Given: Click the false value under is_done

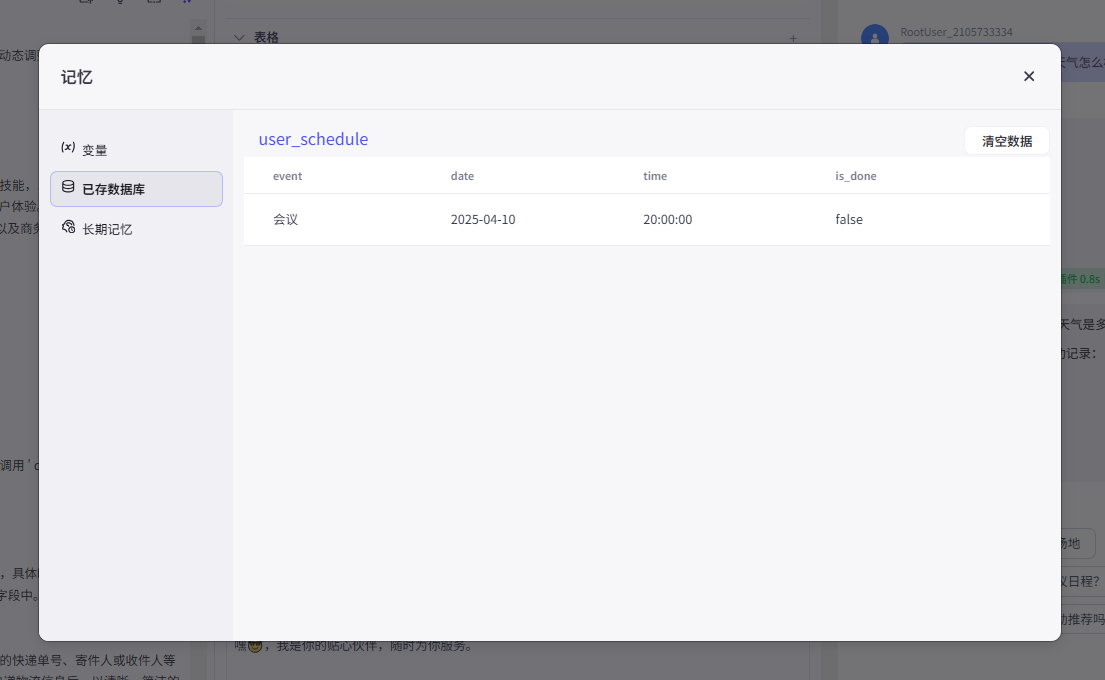Looking at the screenshot, I should [848, 219].
